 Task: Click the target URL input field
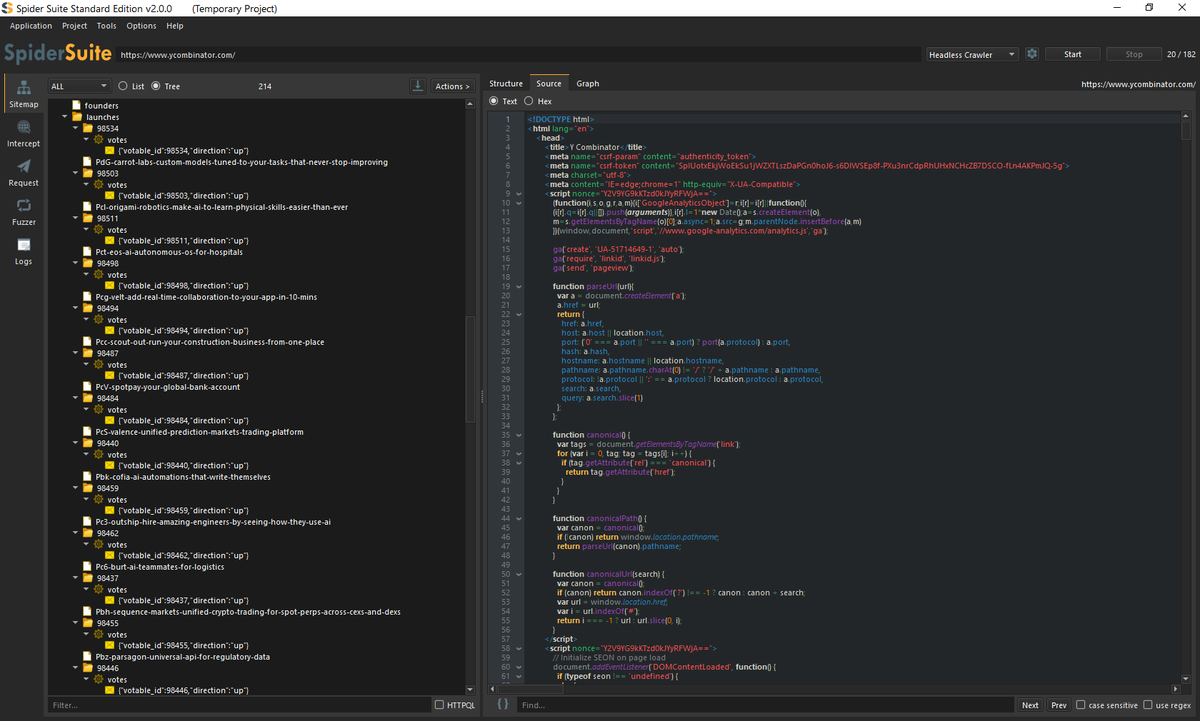(x=518, y=55)
